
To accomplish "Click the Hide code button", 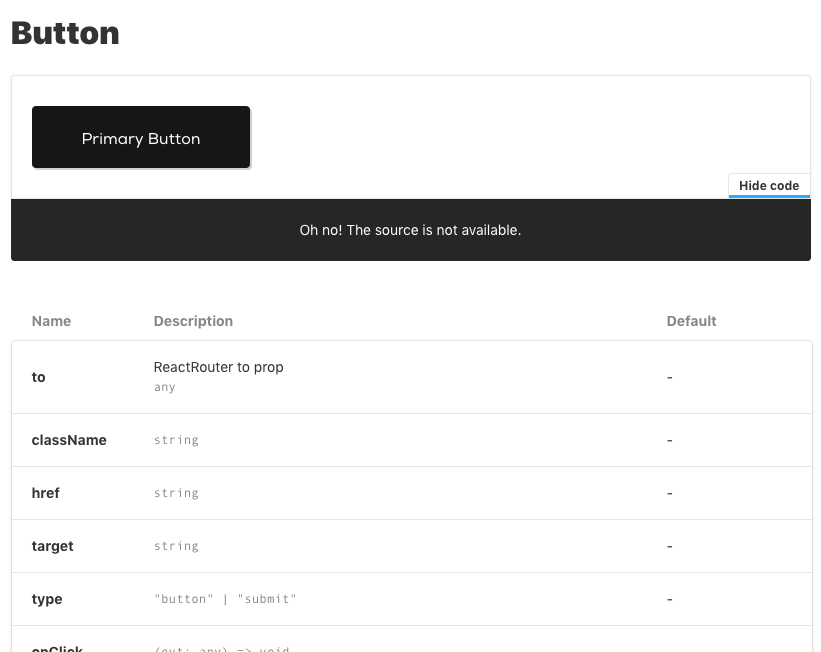I will (768, 185).
